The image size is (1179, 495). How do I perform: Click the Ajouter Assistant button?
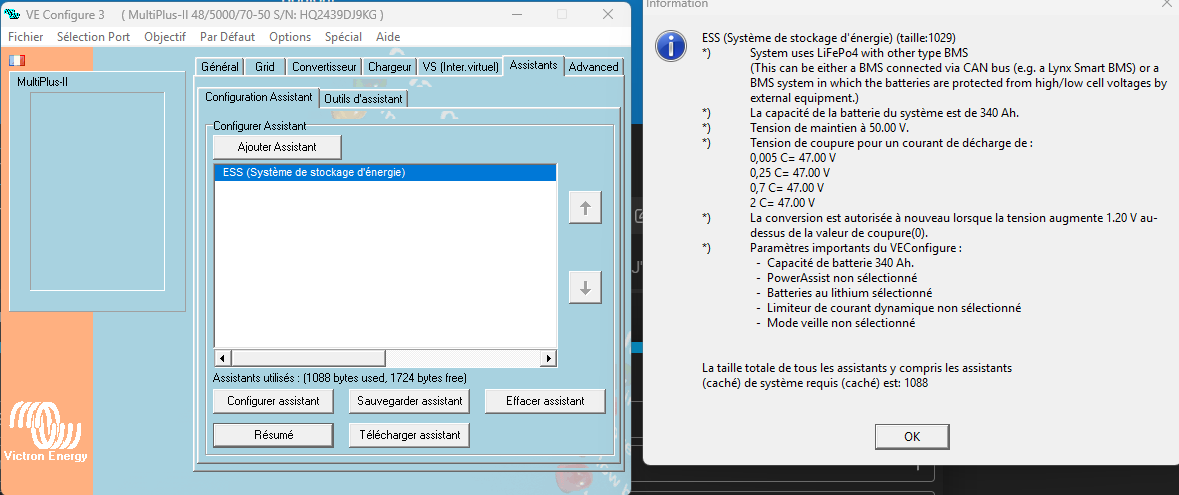[277, 147]
